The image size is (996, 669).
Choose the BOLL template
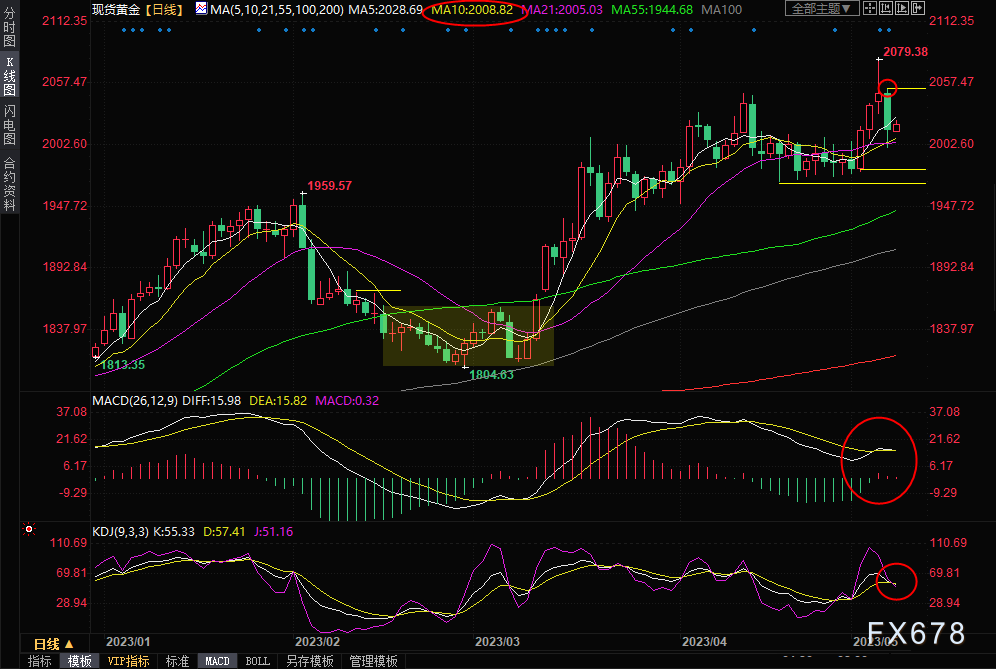(257, 661)
